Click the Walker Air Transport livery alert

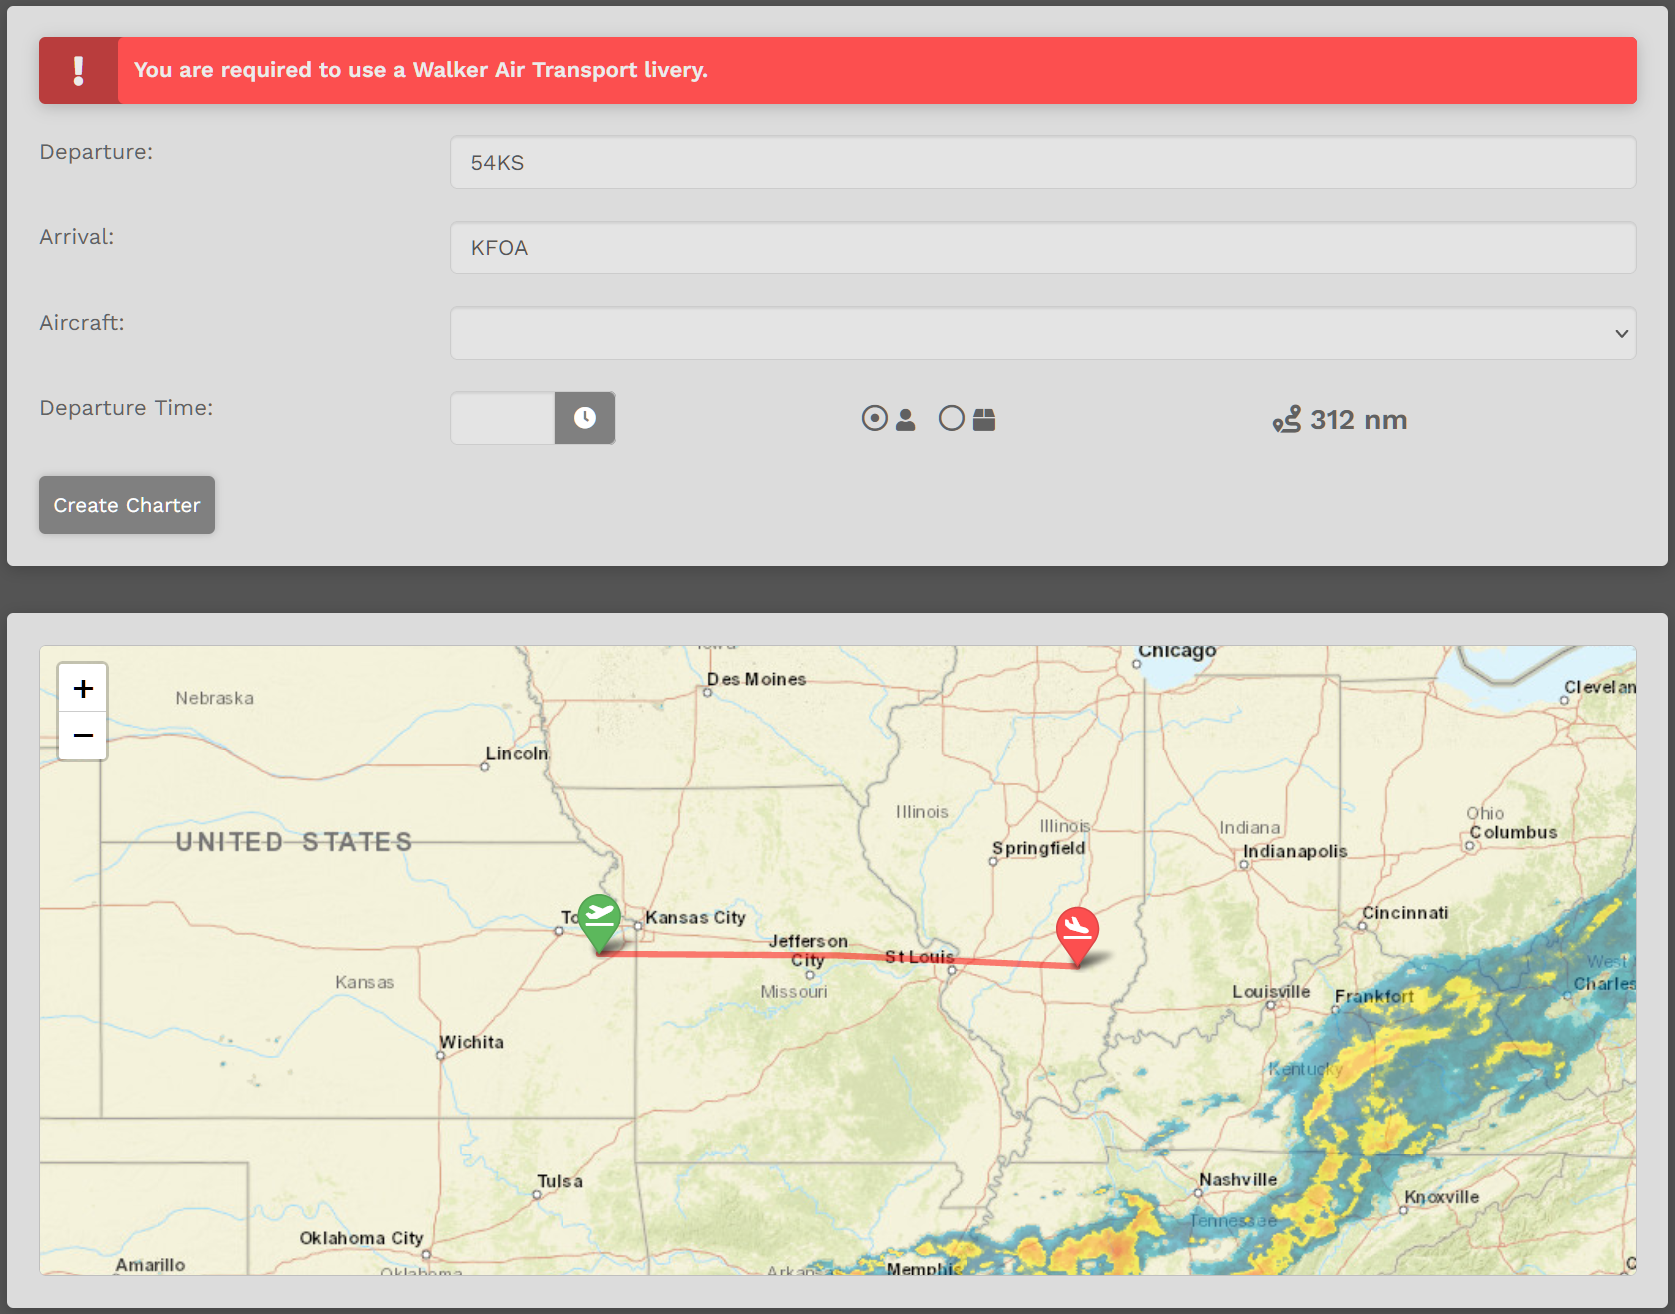[x=838, y=70]
